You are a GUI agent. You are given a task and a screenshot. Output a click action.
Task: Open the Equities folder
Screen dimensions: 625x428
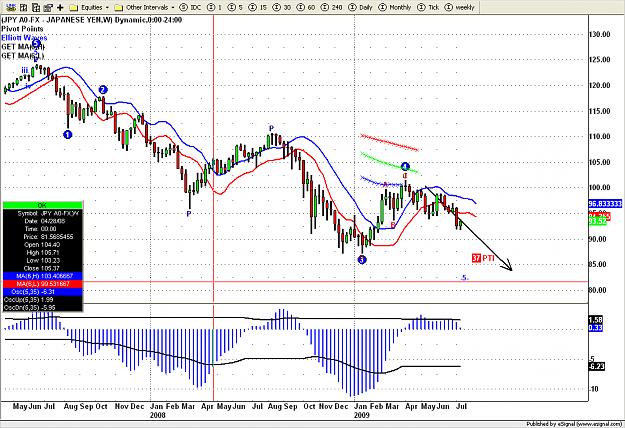click(86, 7)
